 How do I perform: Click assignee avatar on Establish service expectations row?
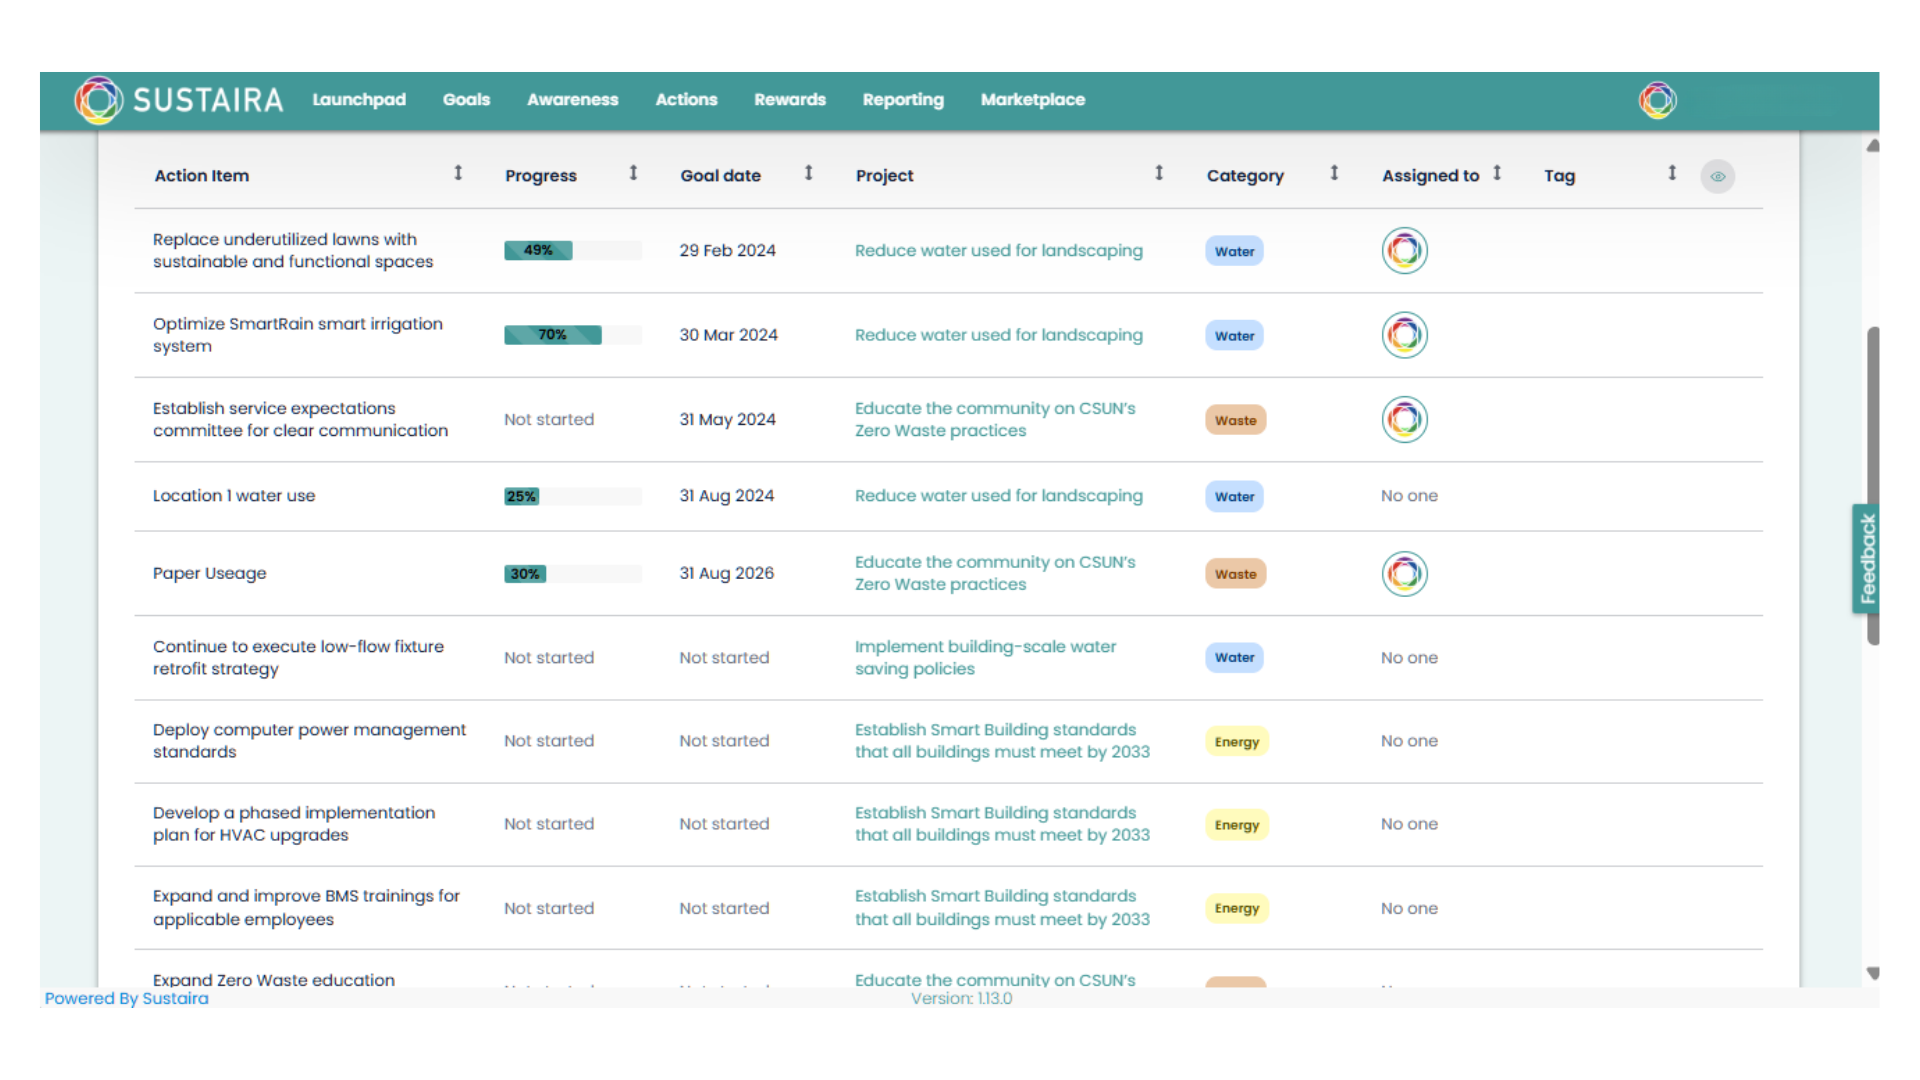click(1404, 419)
